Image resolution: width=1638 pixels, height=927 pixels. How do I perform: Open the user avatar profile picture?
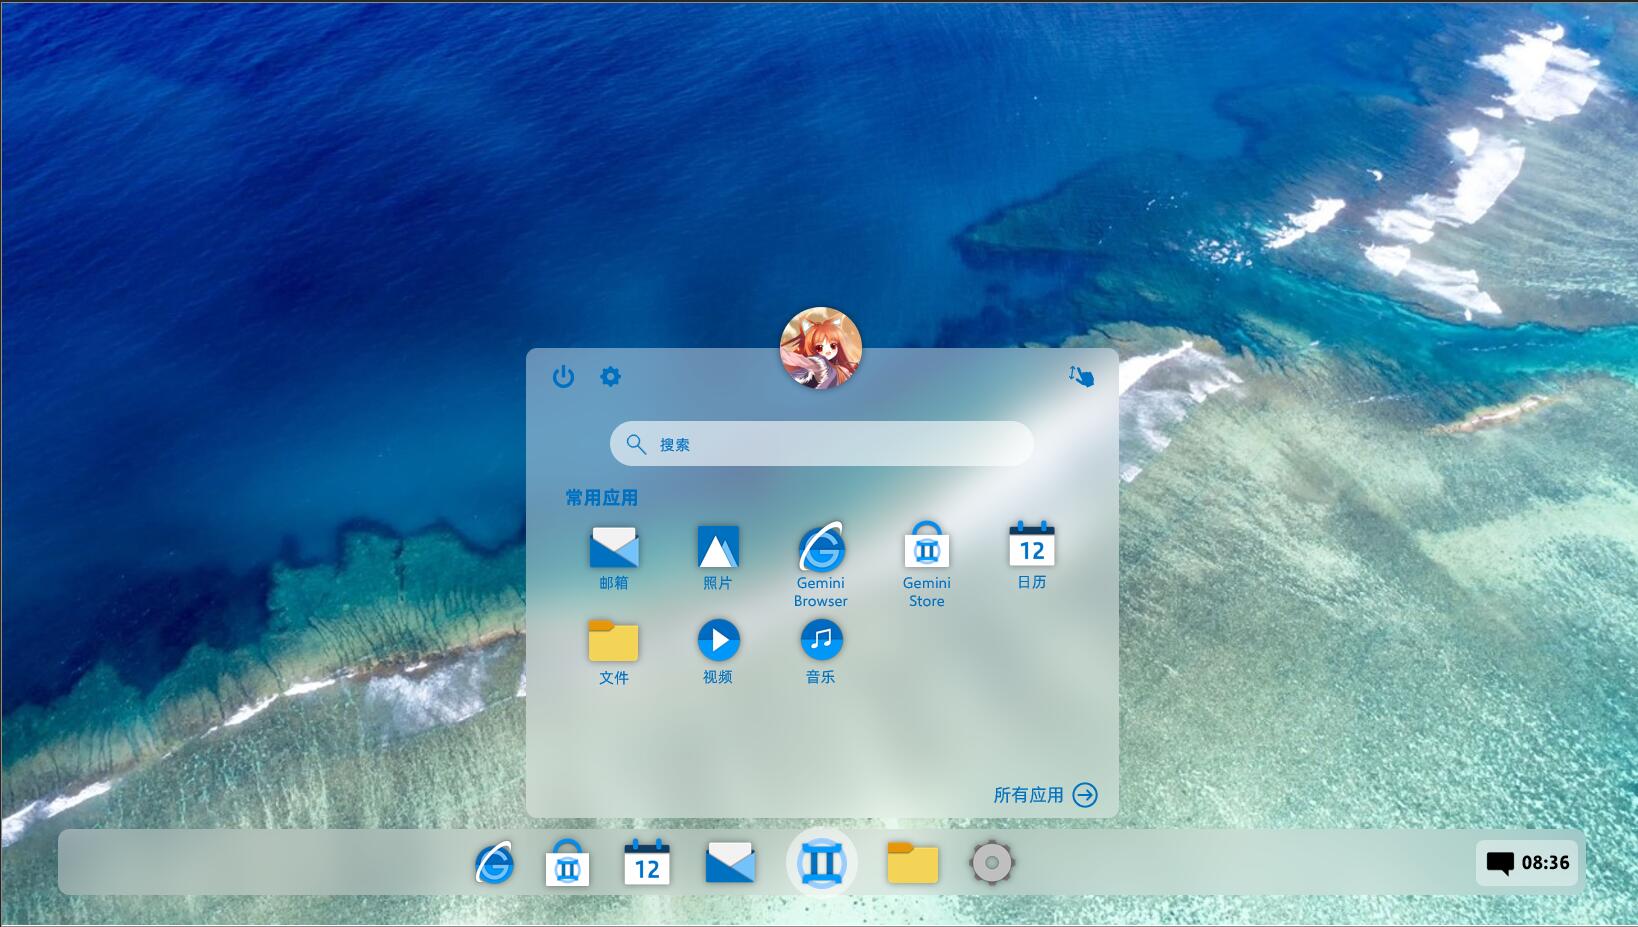pyautogui.click(x=821, y=348)
